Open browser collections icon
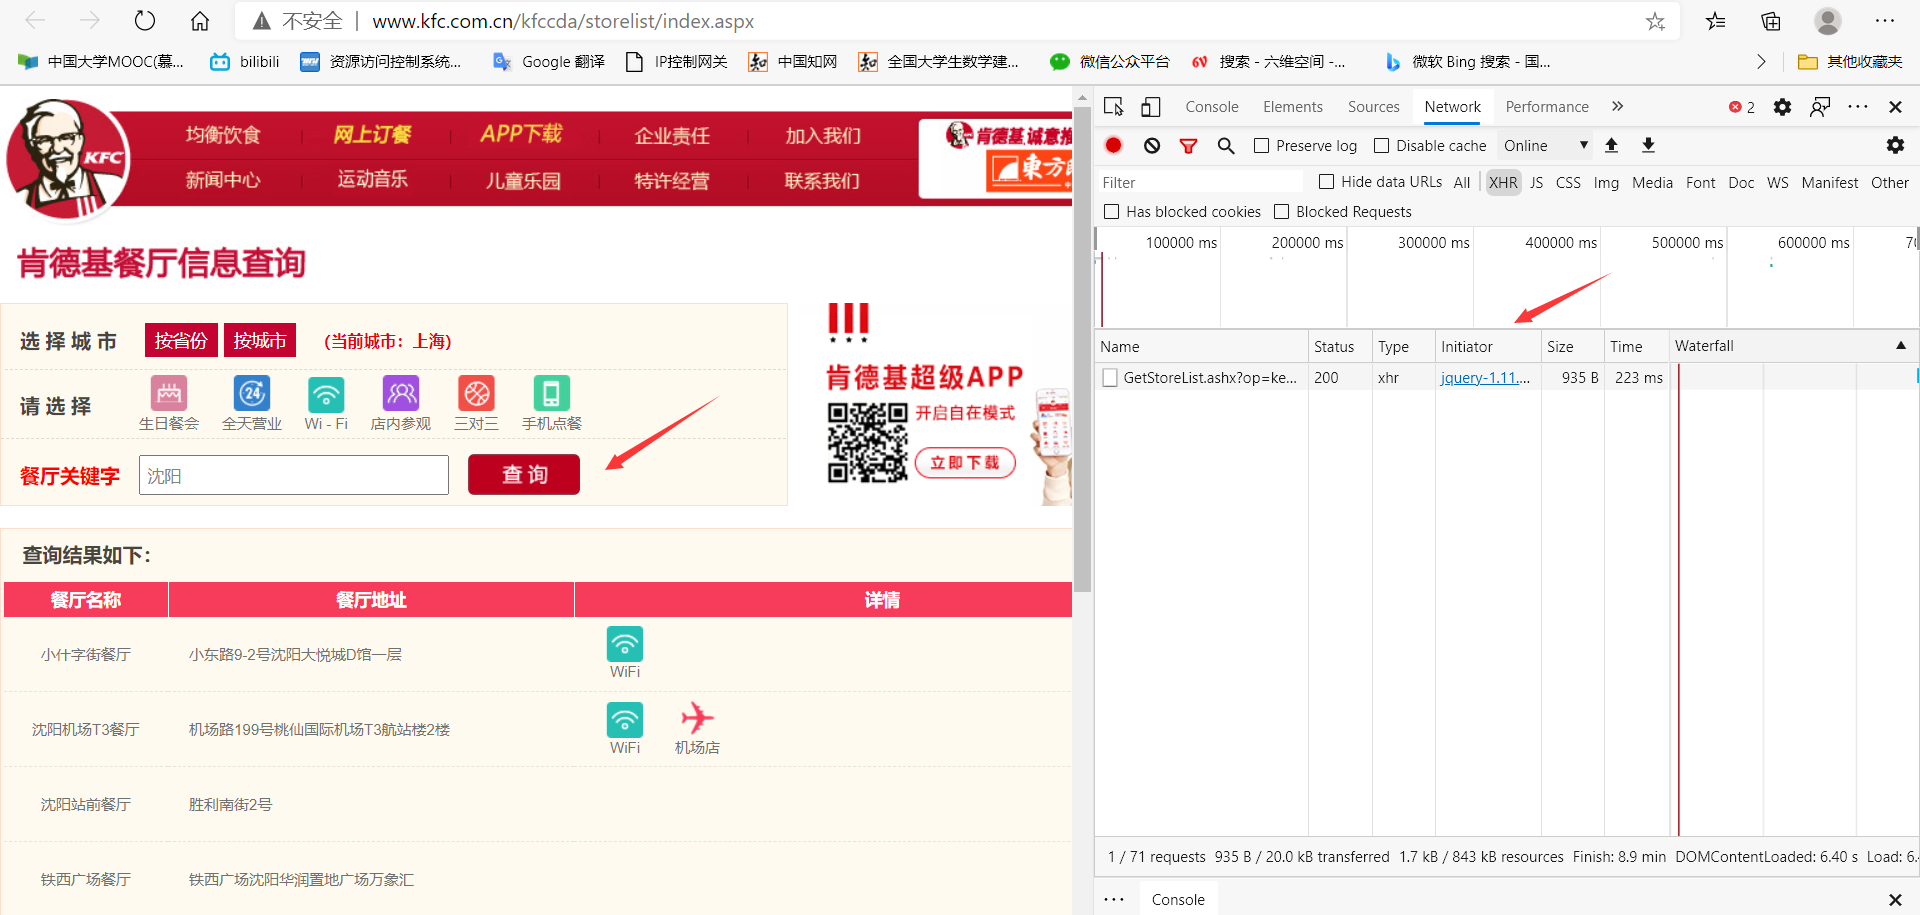This screenshot has width=1920, height=915. [1771, 21]
